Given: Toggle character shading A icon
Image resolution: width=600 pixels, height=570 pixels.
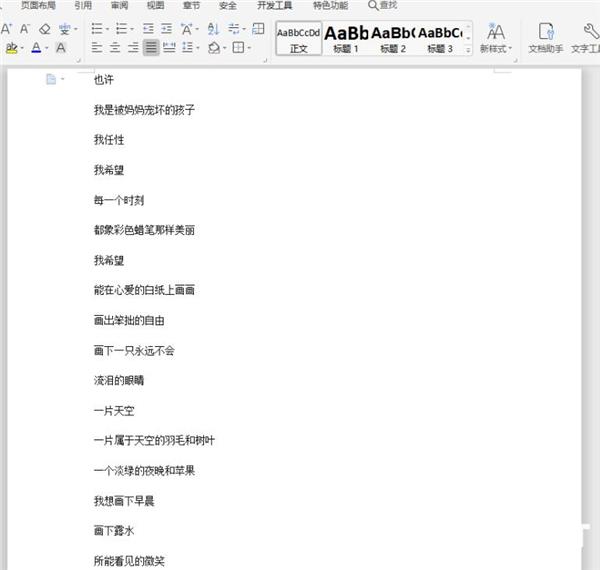Looking at the screenshot, I should (x=60, y=48).
